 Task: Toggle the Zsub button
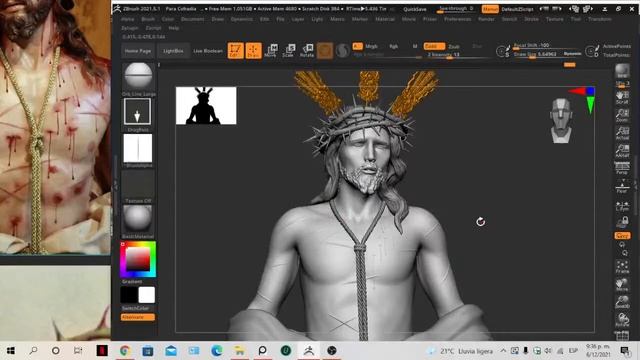point(454,47)
